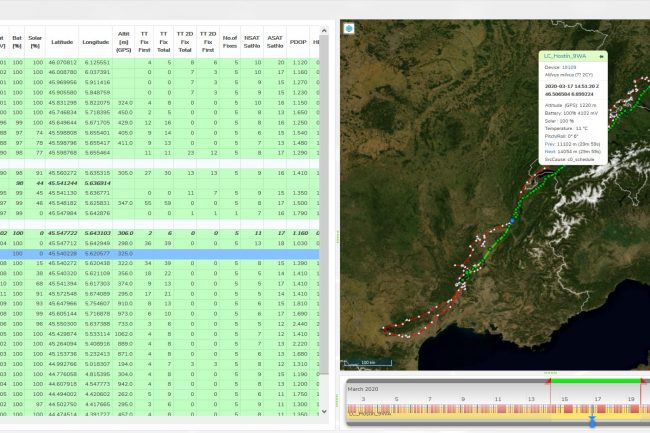Click the left red range marker on timeline

[x=549, y=381]
